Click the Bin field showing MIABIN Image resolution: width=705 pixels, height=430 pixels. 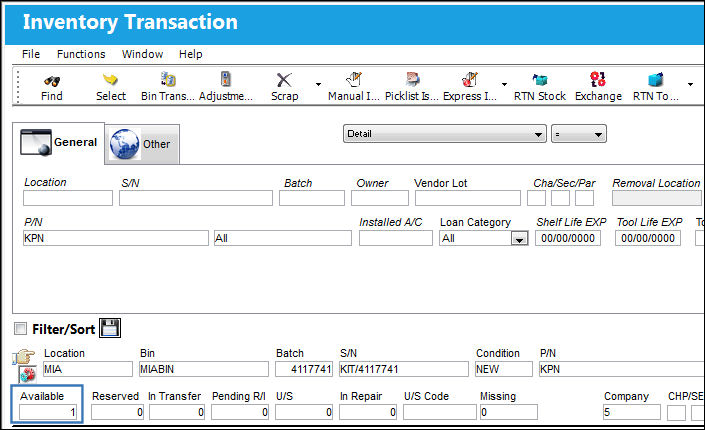[x=204, y=369]
